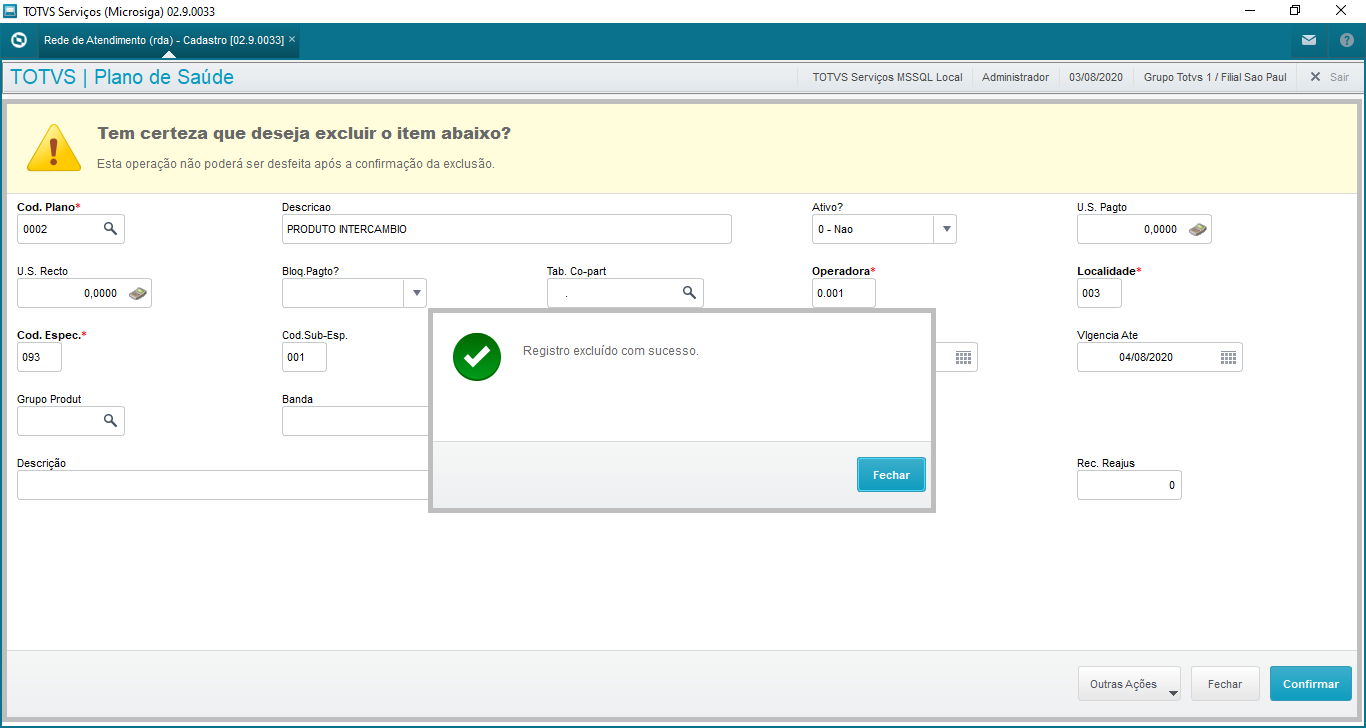Open the Outras Ações dropdown

coord(1129,684)
